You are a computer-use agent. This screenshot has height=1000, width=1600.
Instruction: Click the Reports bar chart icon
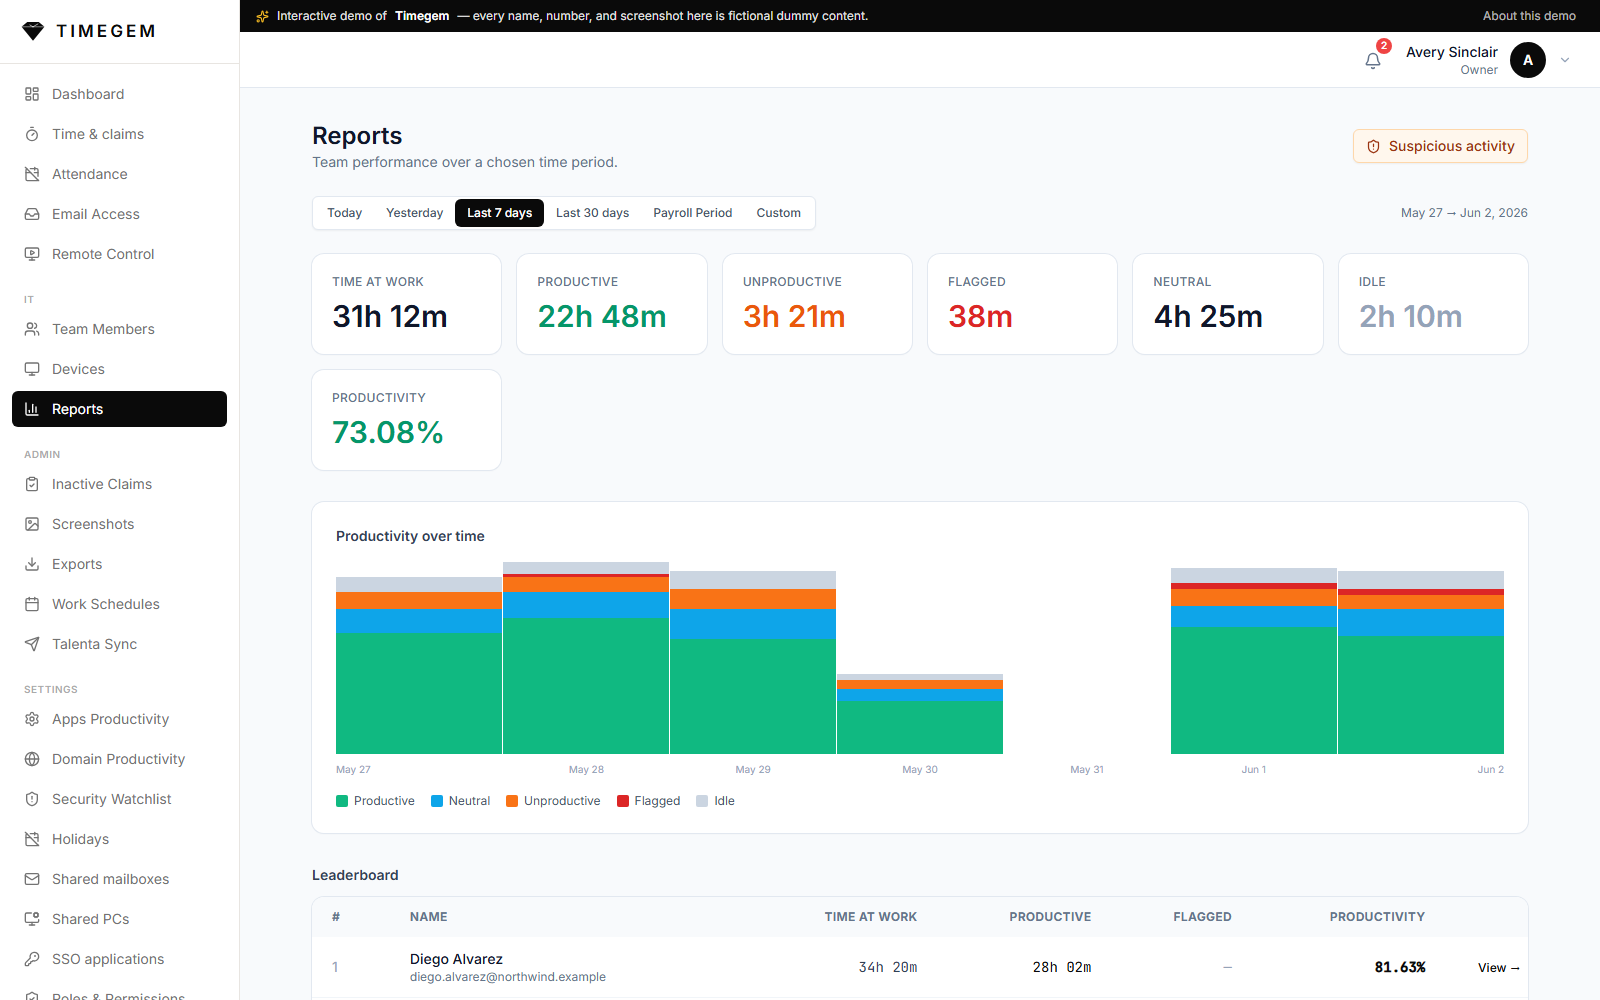(x=32, y=409)
